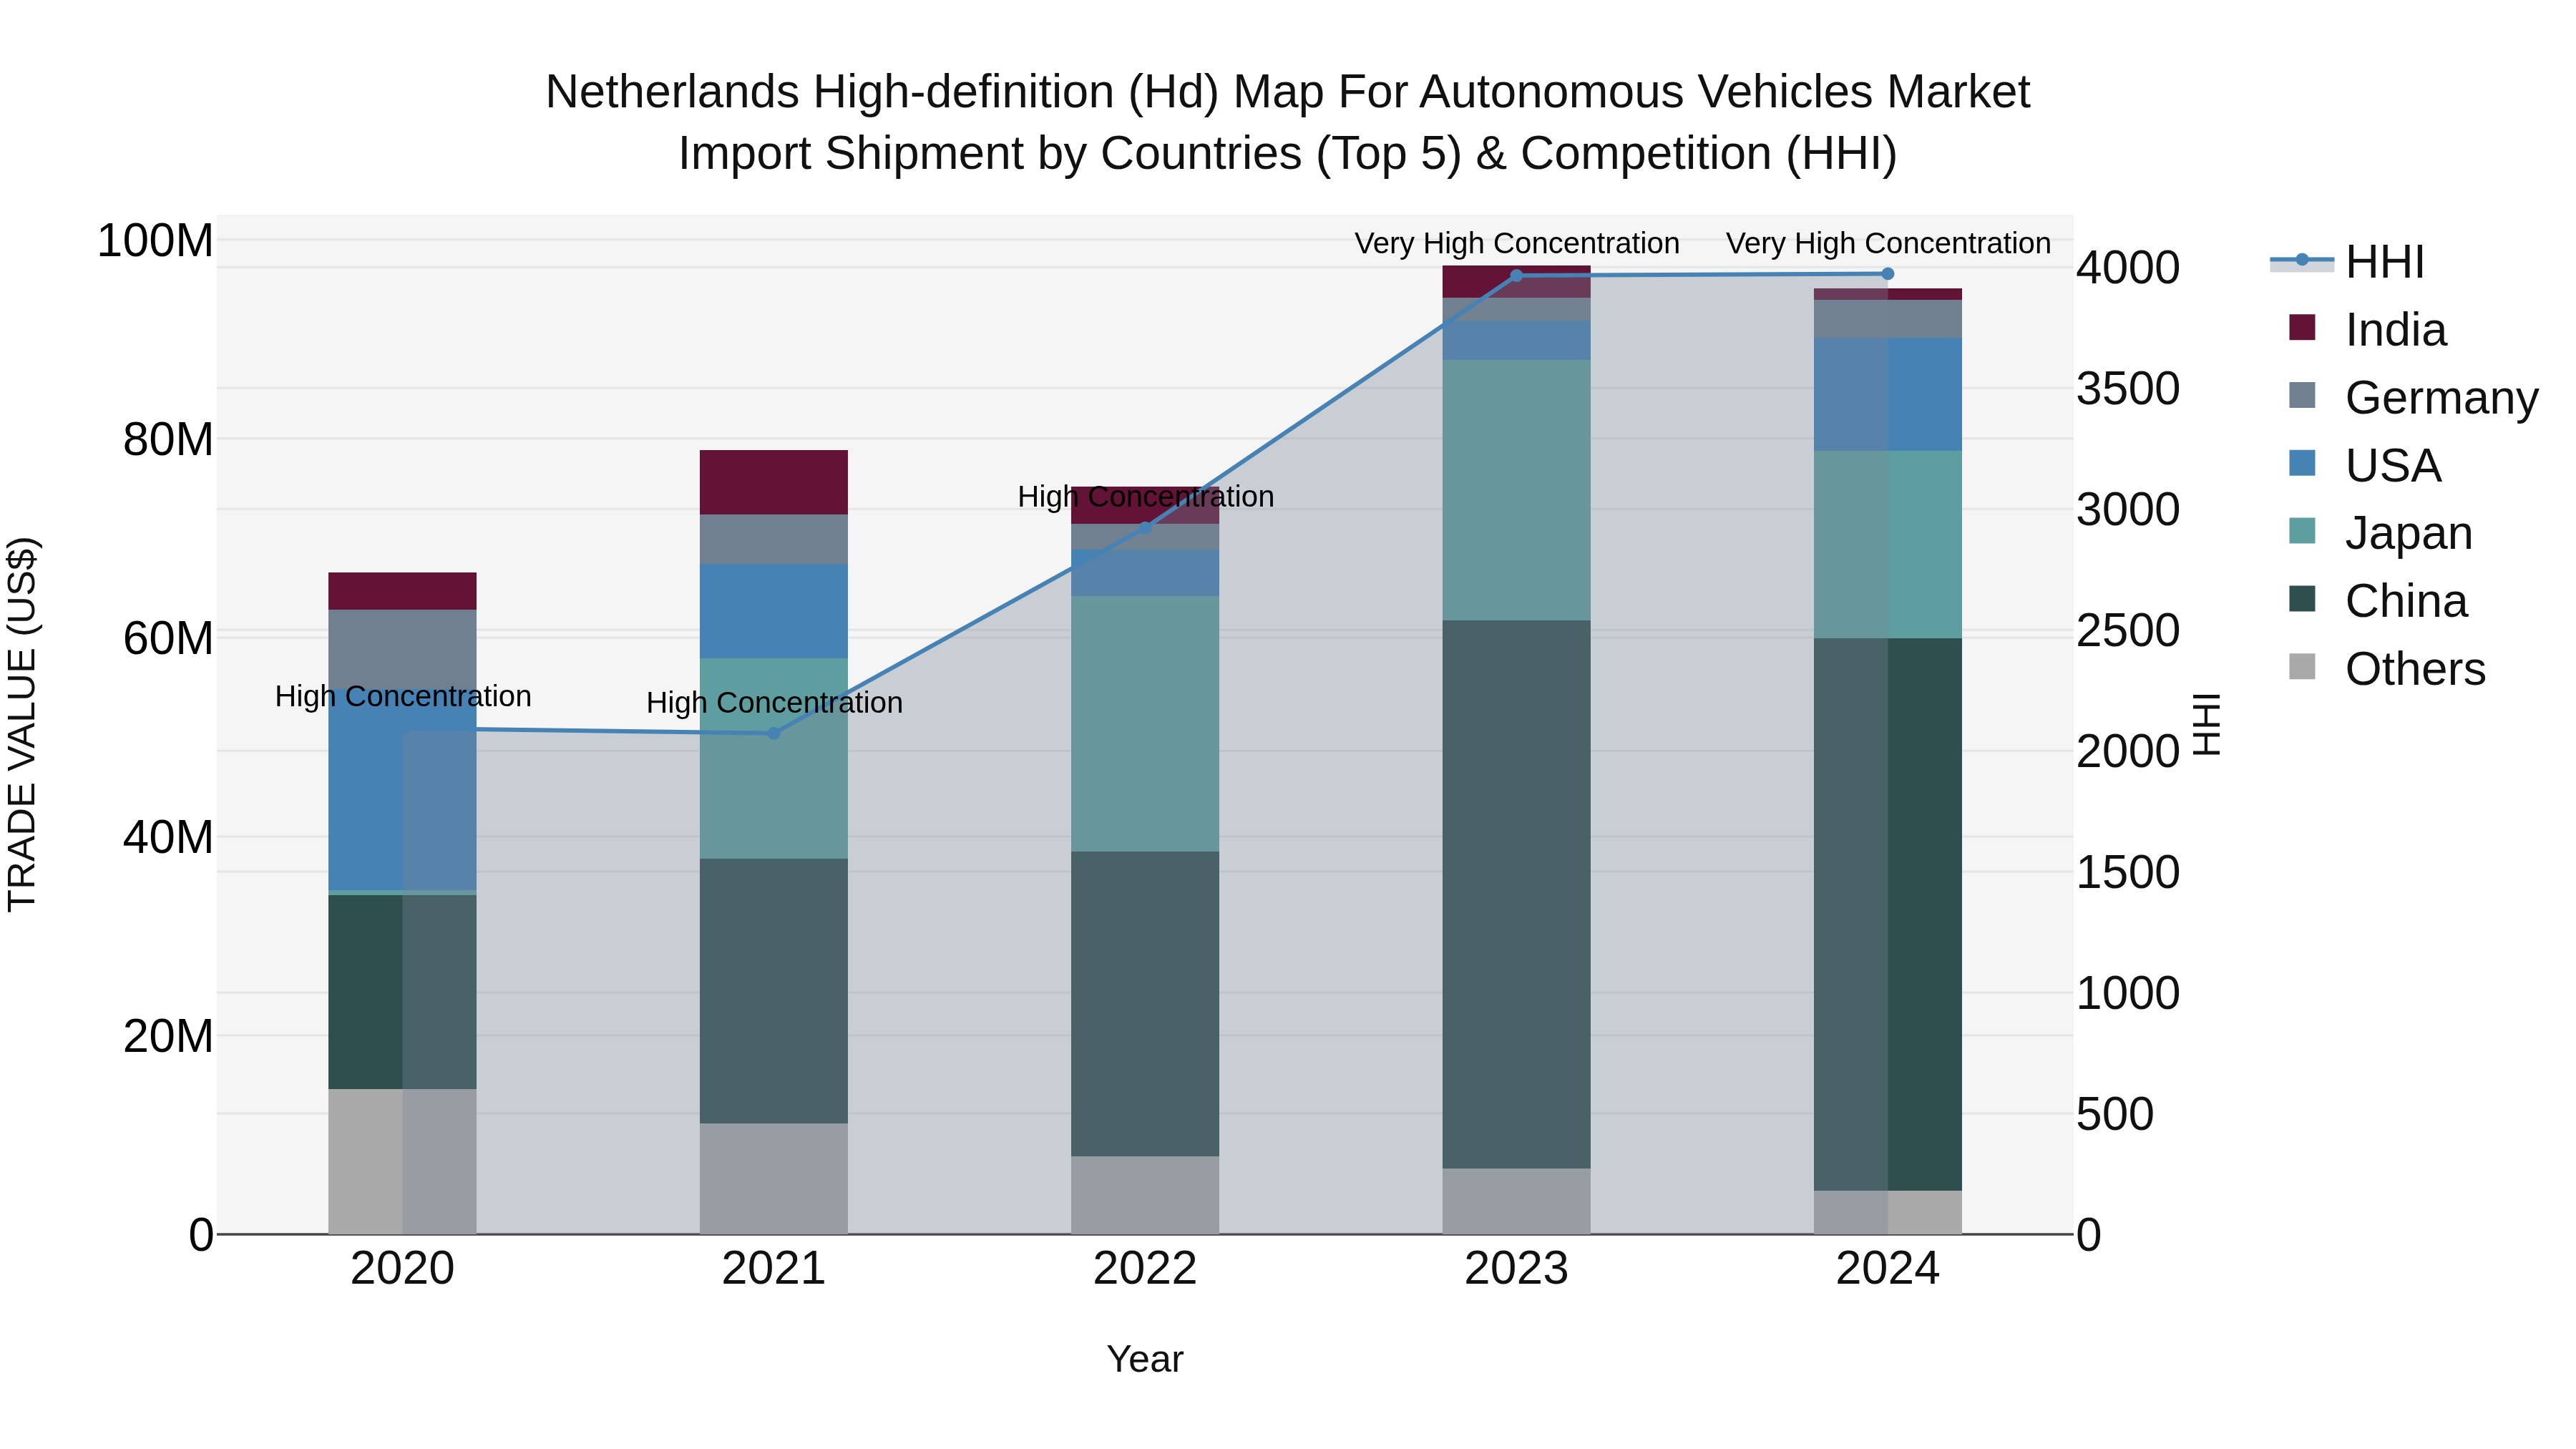The width and height of the screenshot is (2576, 1449).
Task: Click the 2021 India bar segment
Action: pos(774,482)
